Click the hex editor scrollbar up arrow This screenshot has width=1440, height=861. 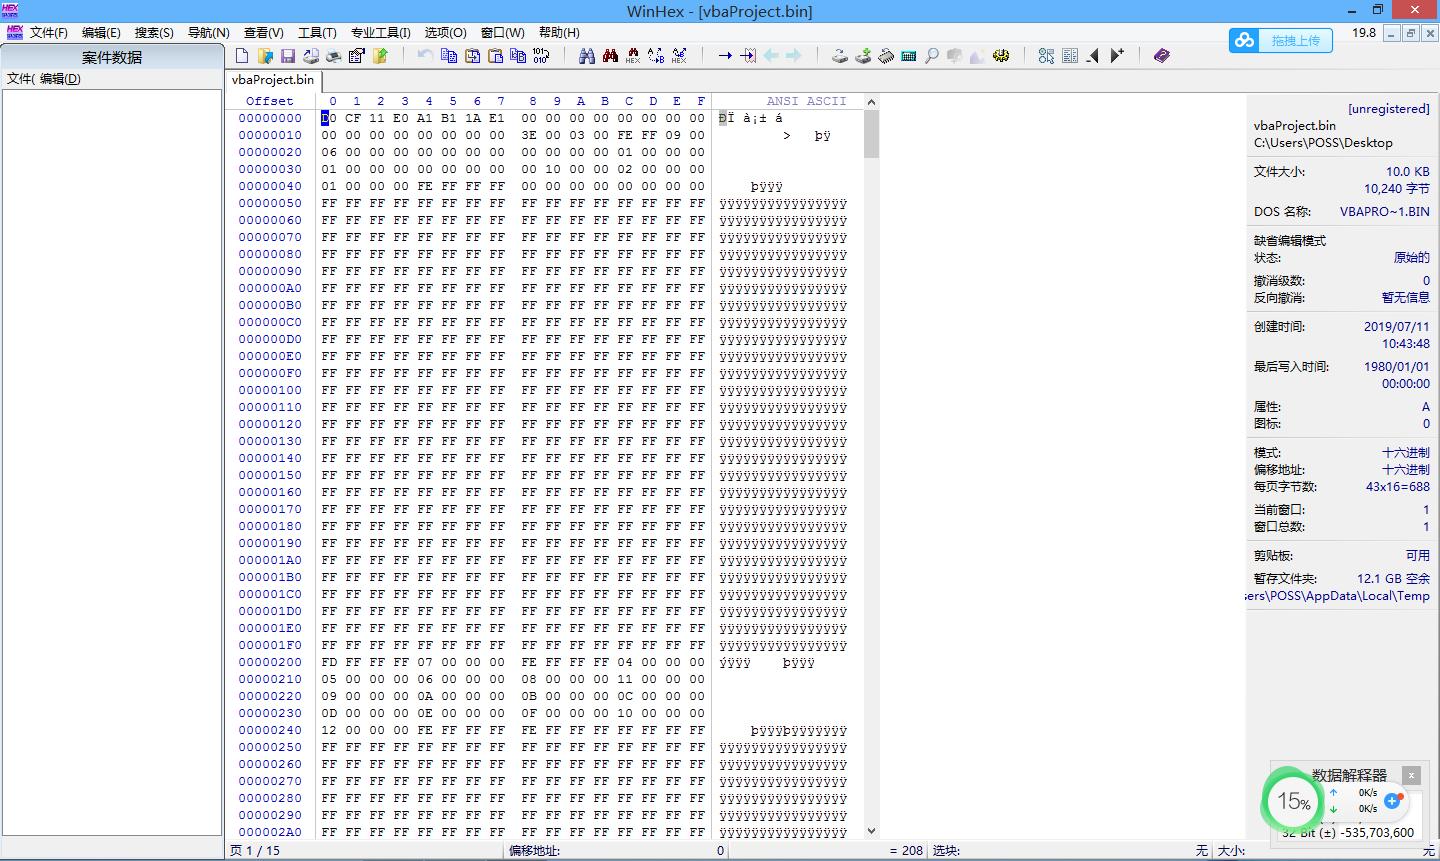click(x=871, y=101)
